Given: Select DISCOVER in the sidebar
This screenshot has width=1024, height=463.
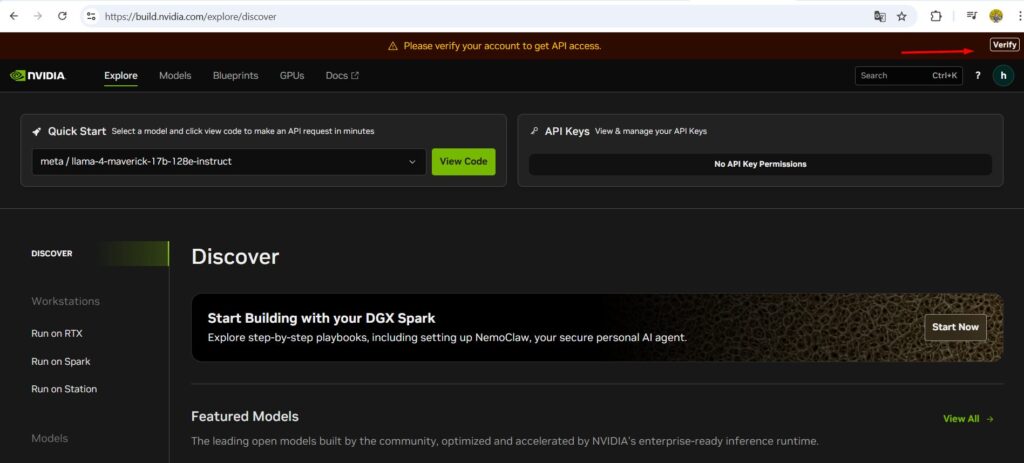Looking at the screenshot, I should pyautogui.click(x=52, y=253).
